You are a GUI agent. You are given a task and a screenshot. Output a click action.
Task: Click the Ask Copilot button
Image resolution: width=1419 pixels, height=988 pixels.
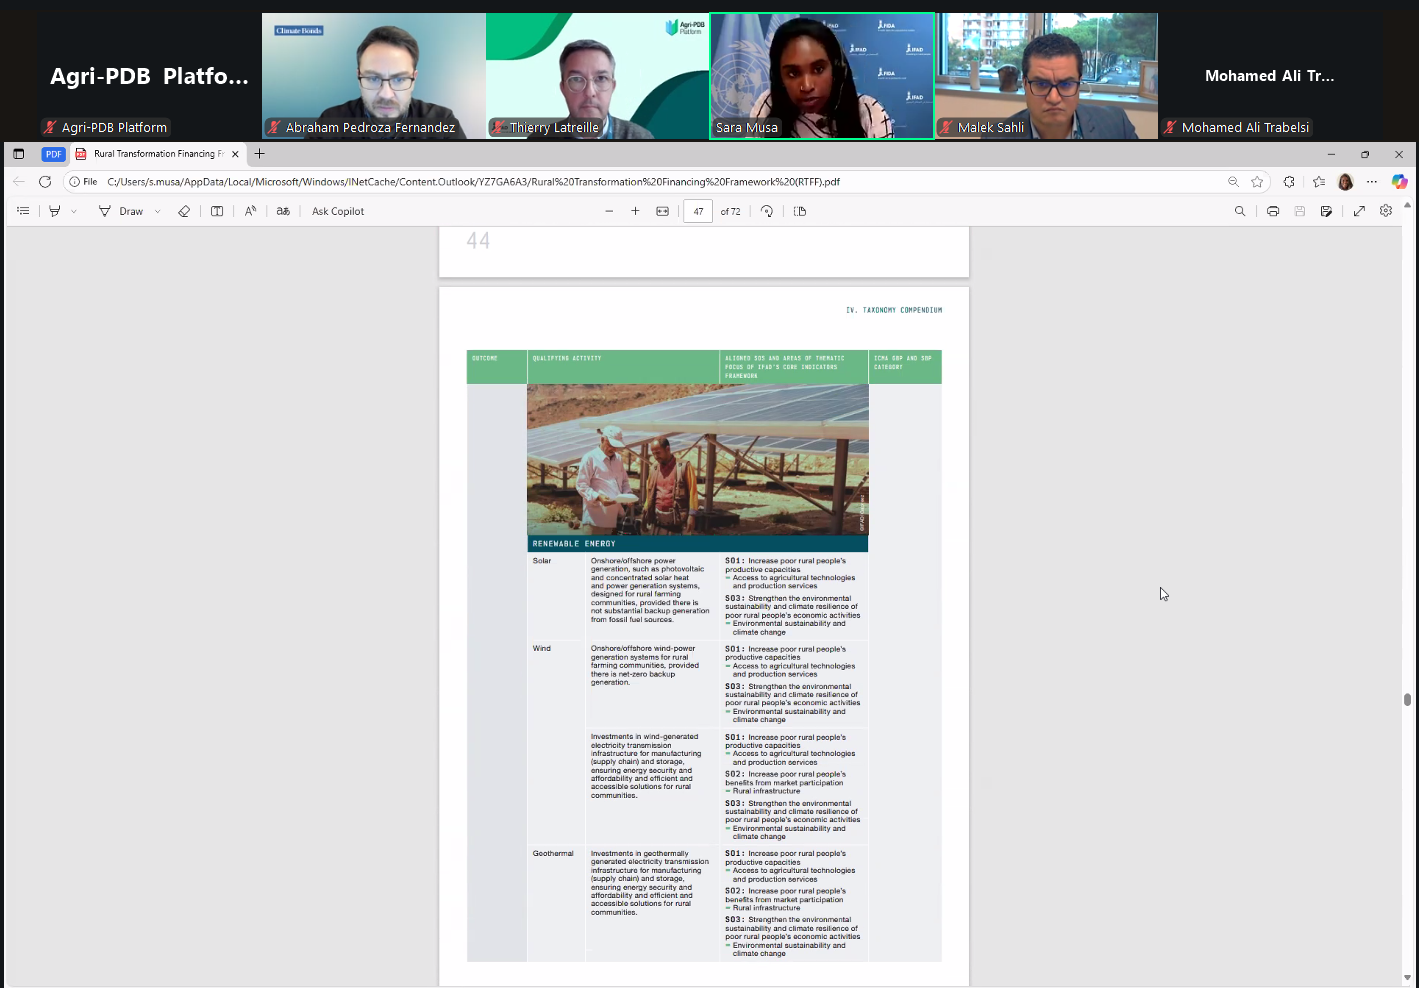[x=338, y=211]
